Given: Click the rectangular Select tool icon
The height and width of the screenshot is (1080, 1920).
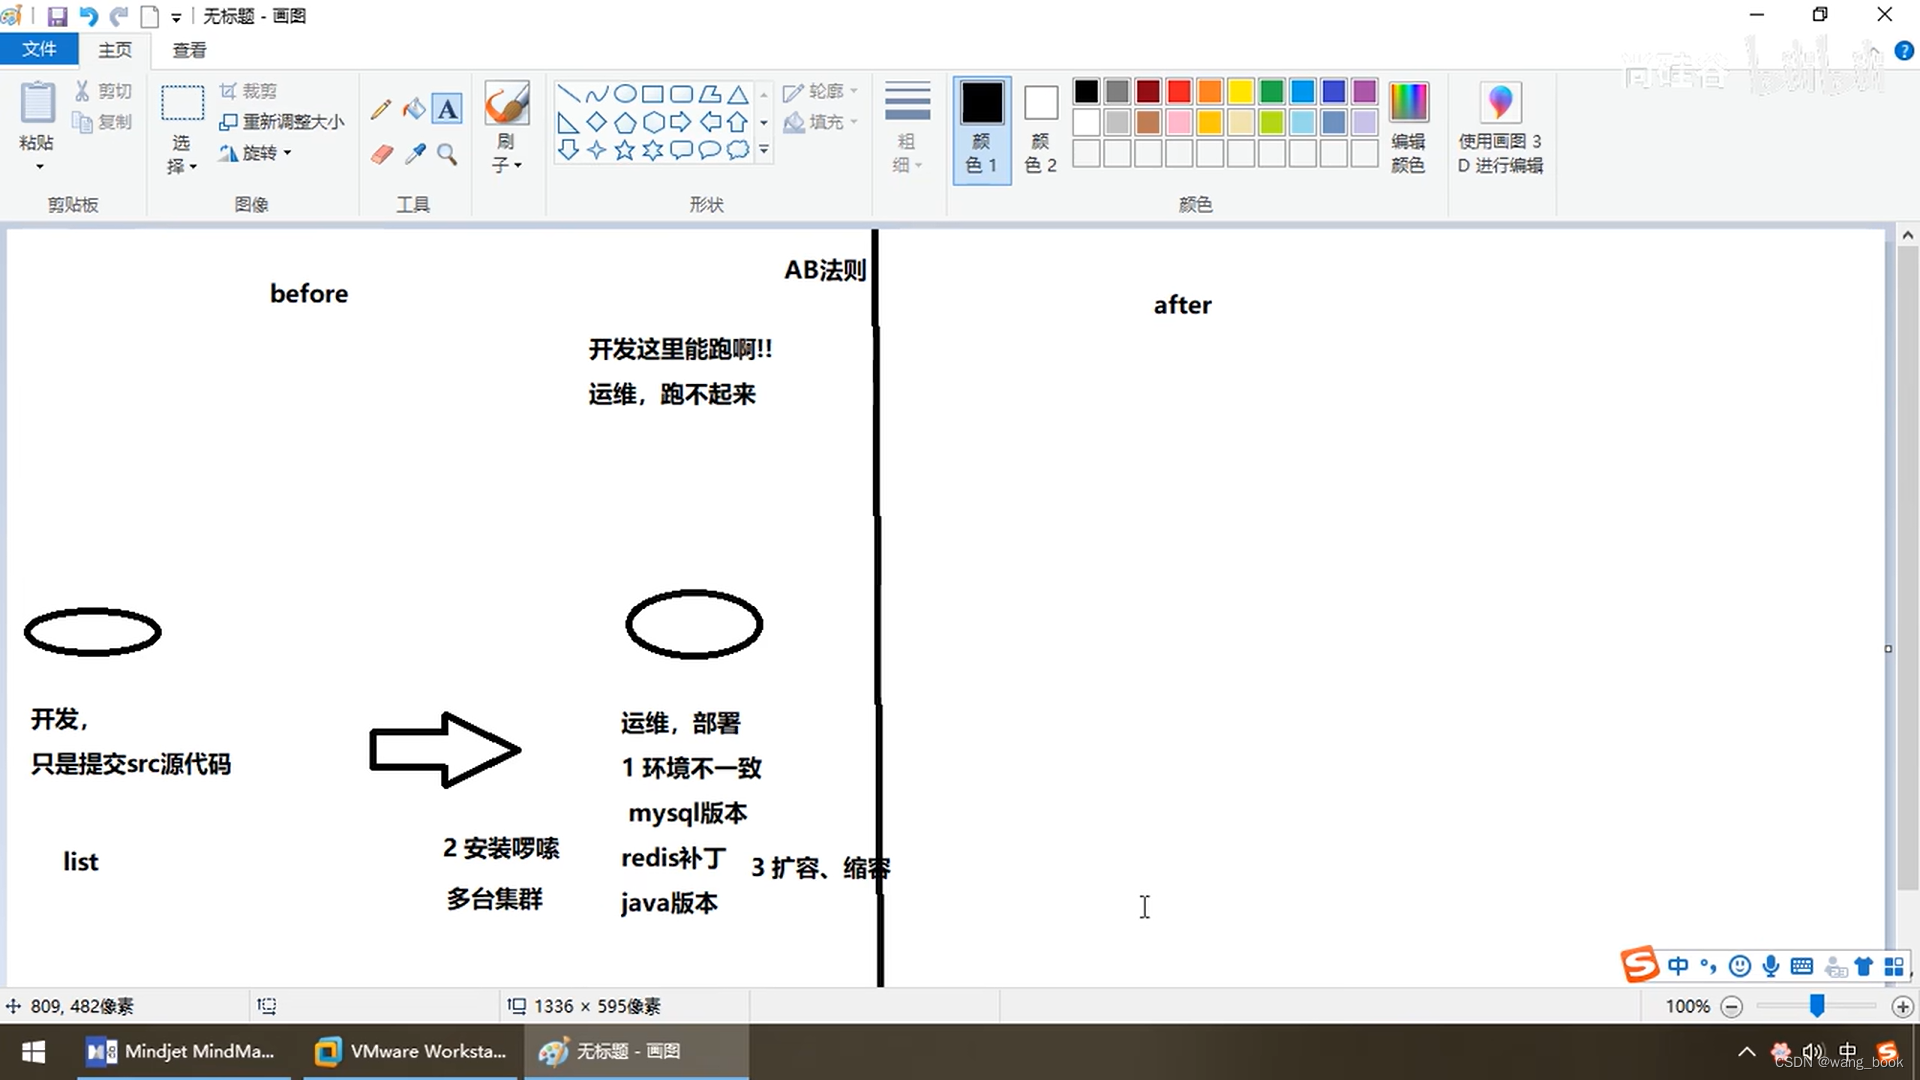Looking at the screenshot, I should 182,103.
